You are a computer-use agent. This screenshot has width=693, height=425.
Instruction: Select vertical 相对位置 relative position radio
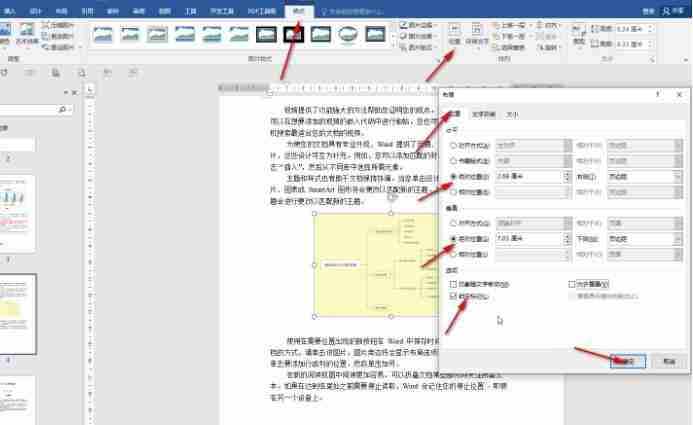453,254
